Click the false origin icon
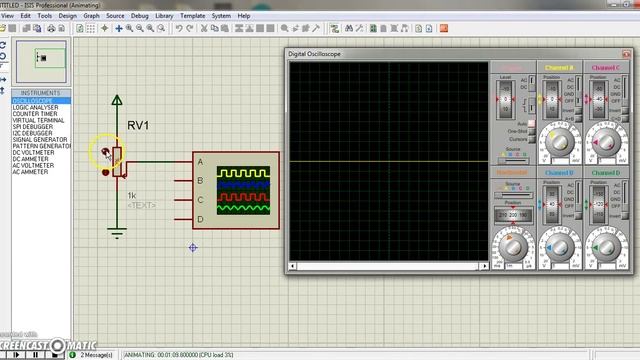 [x=104, y=28]
